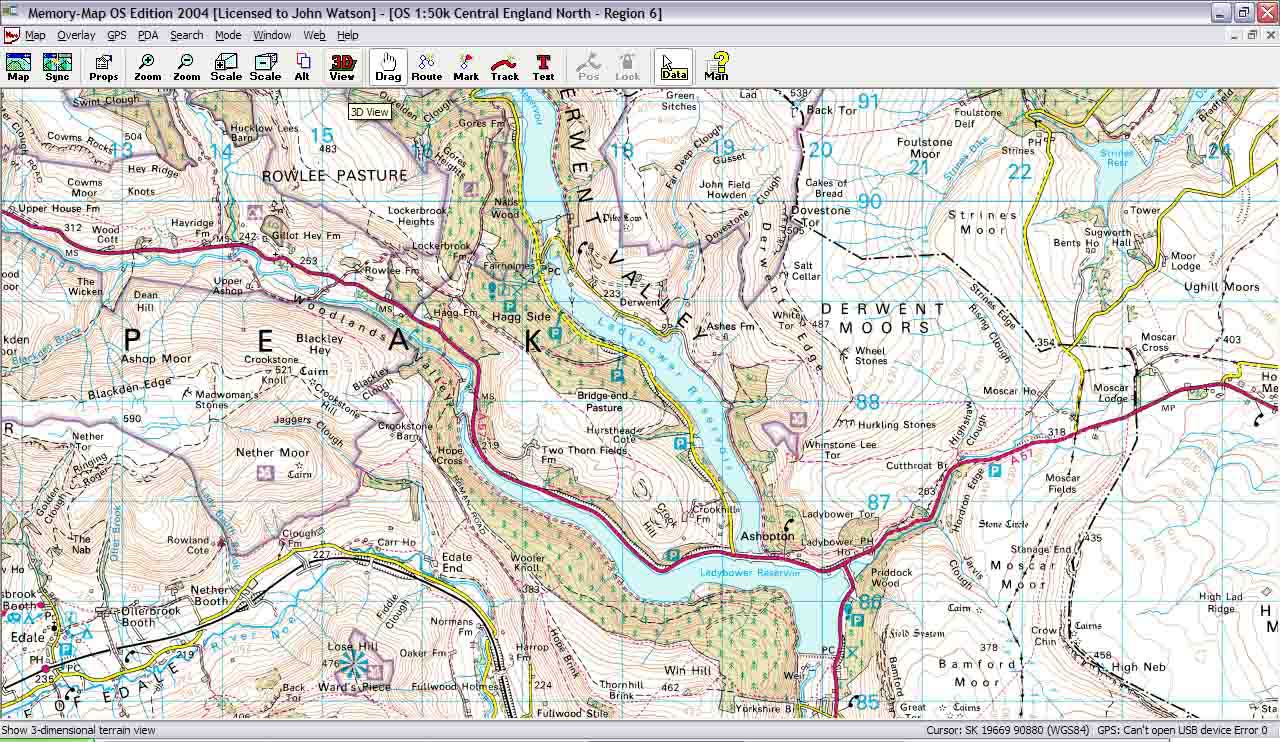This screenshot has width=1280, height=742.
Task: Open the Overlay menu
Action: click(76, 35)
